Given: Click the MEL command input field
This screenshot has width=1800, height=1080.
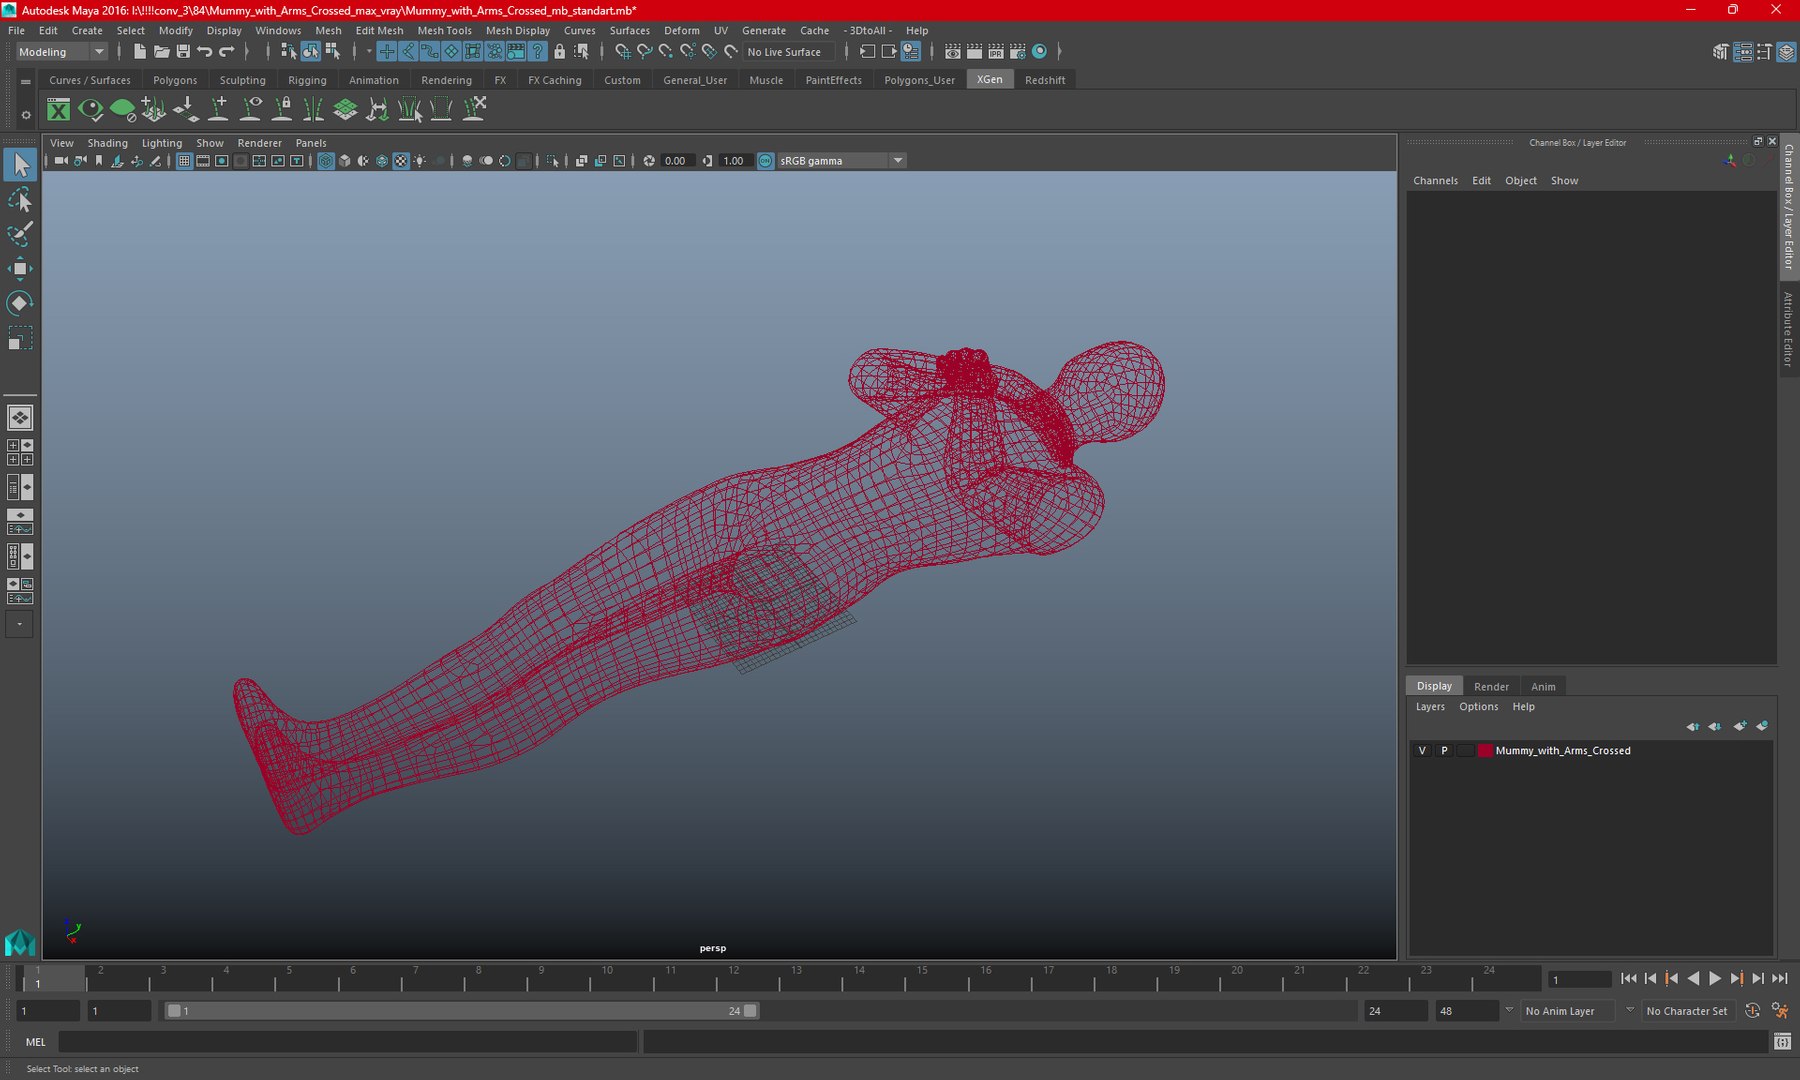Looking at the screenshot, I should 347,1042.
